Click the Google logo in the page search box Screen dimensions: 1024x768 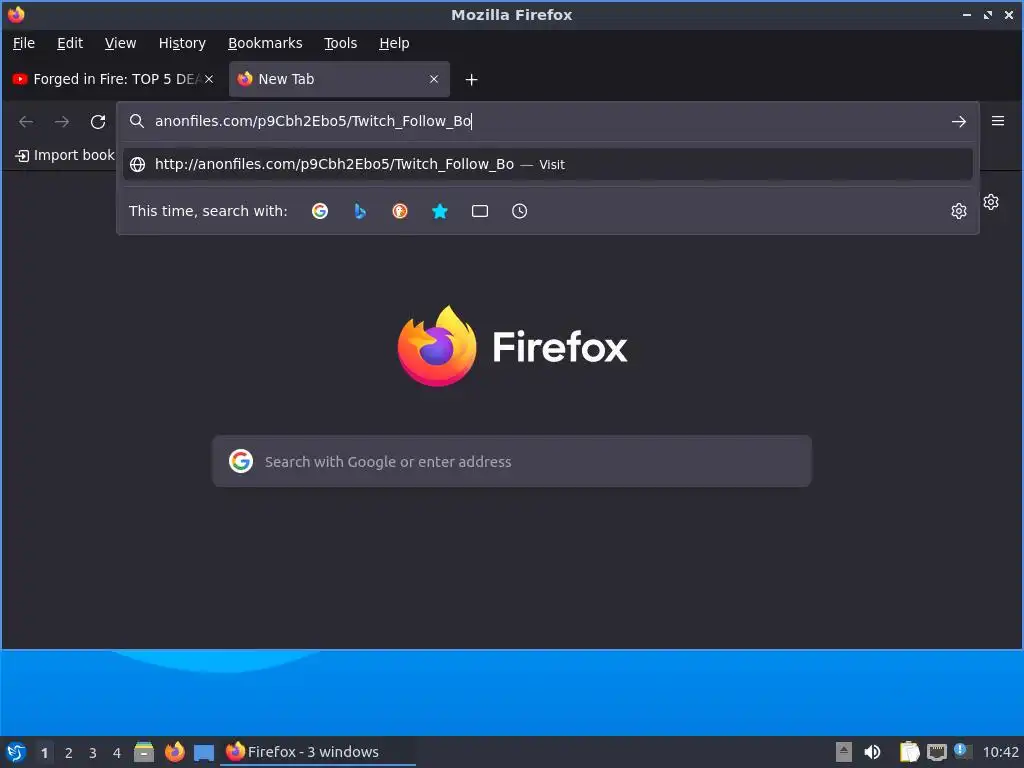point(241,461)
